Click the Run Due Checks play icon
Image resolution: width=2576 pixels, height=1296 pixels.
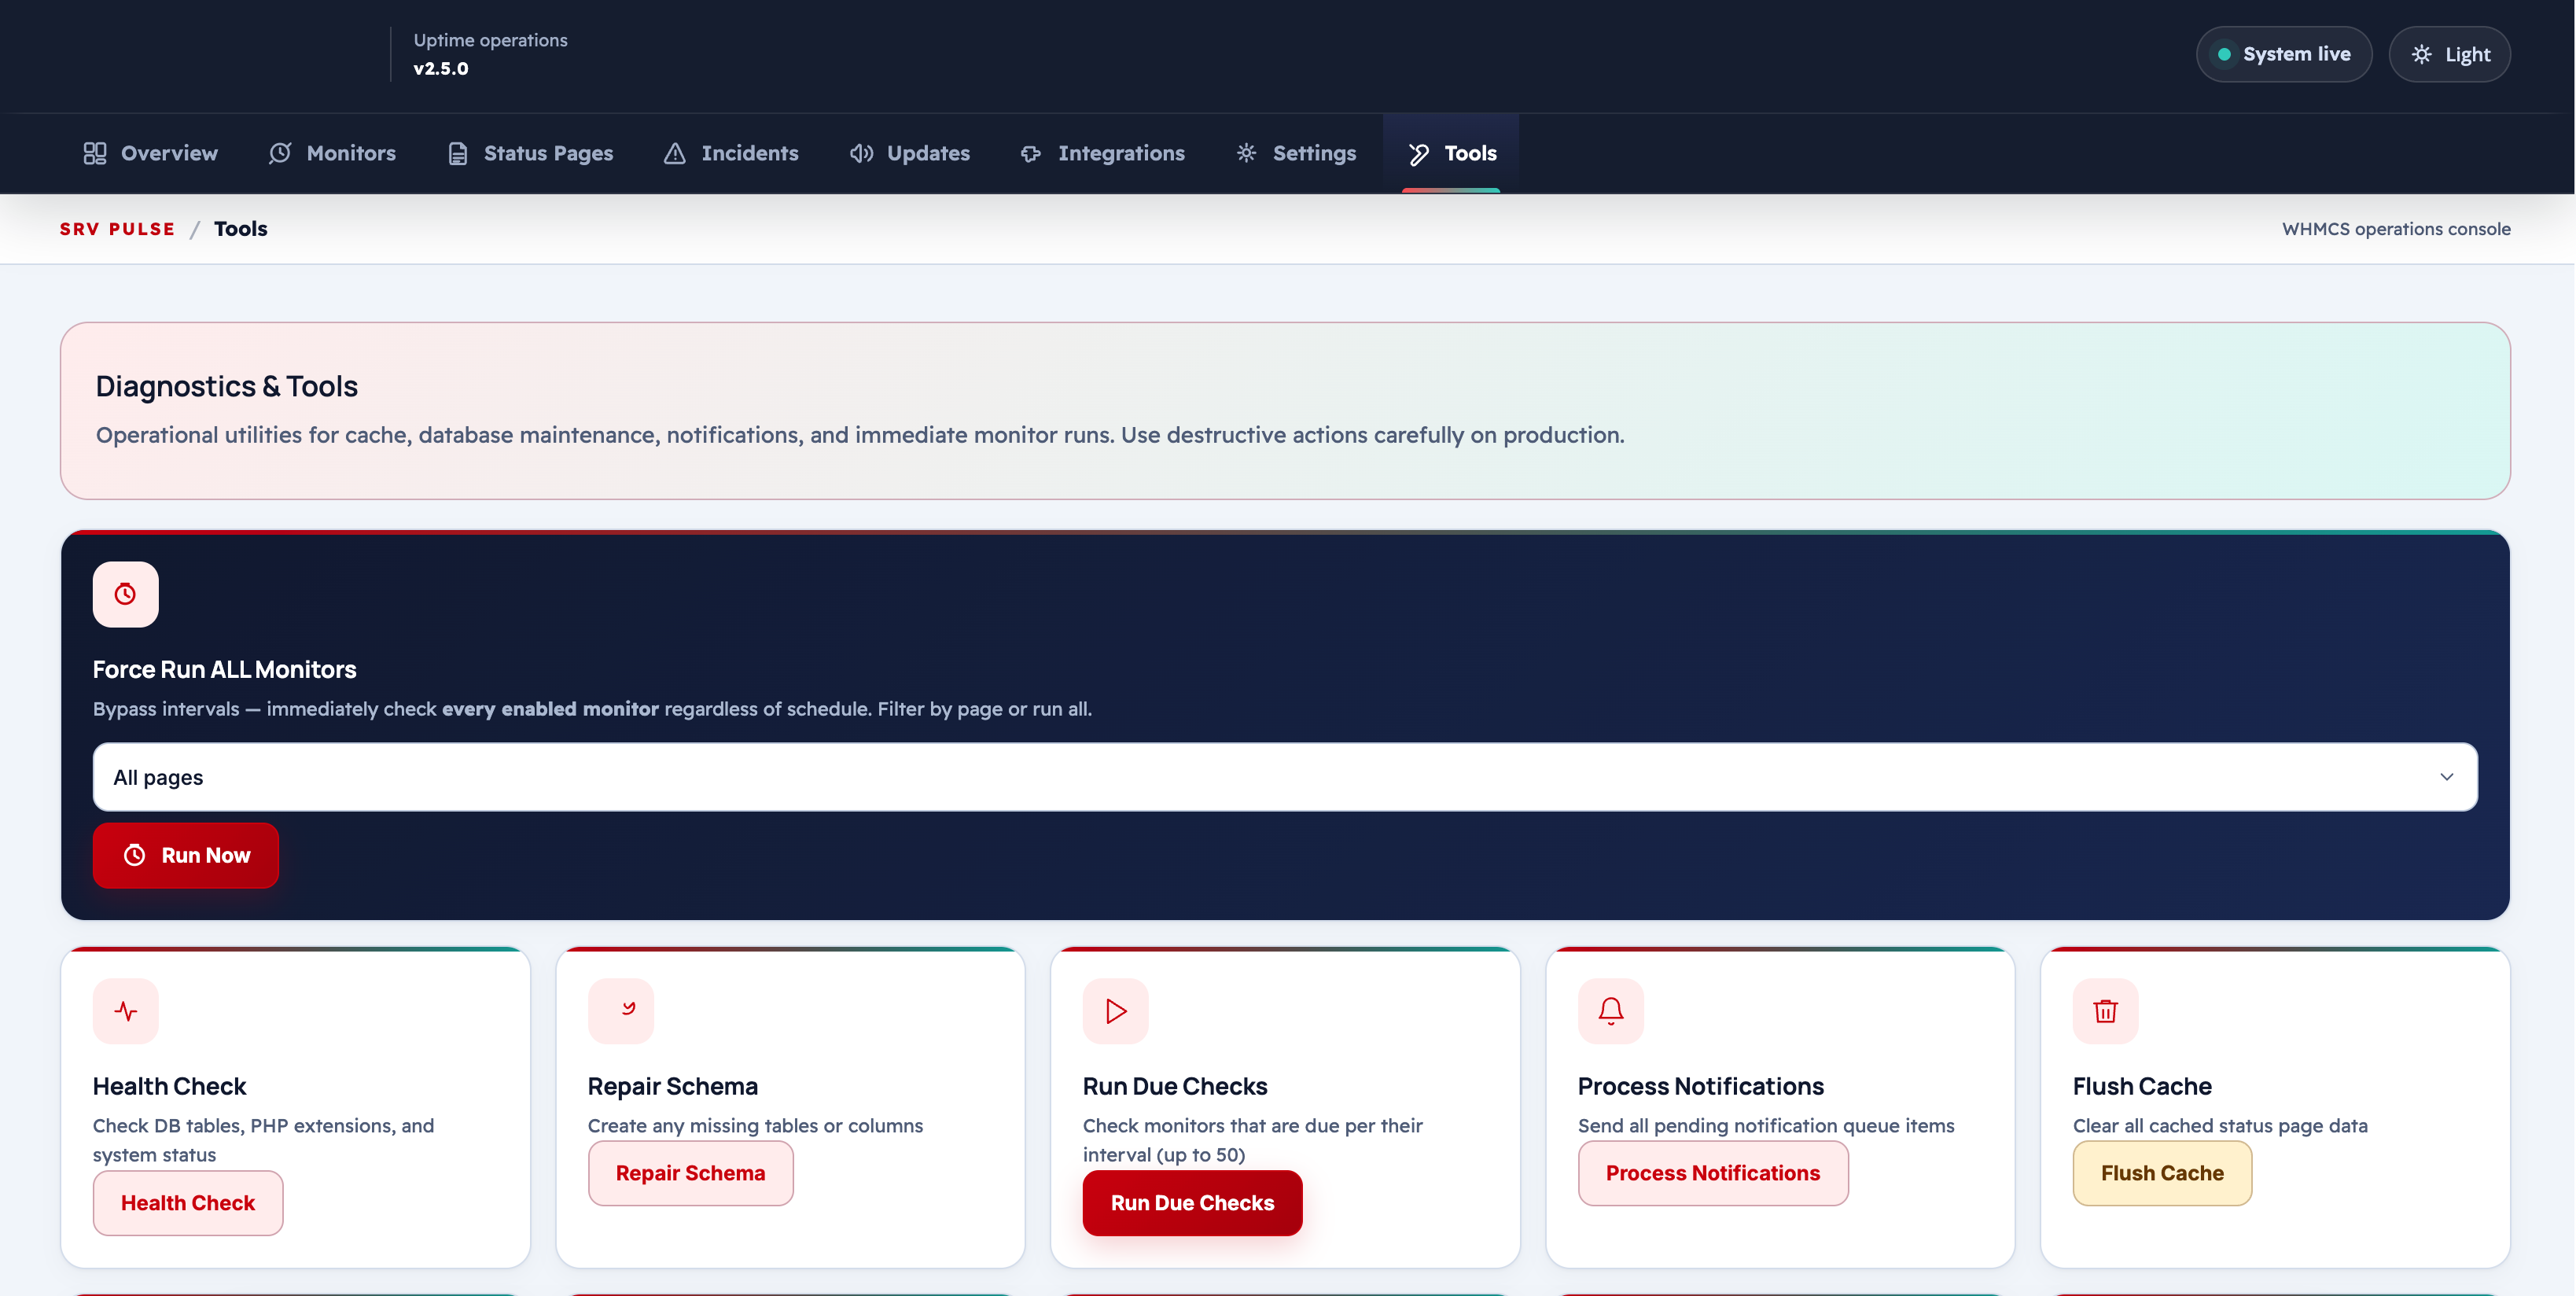click(x=1116, y=1011)
